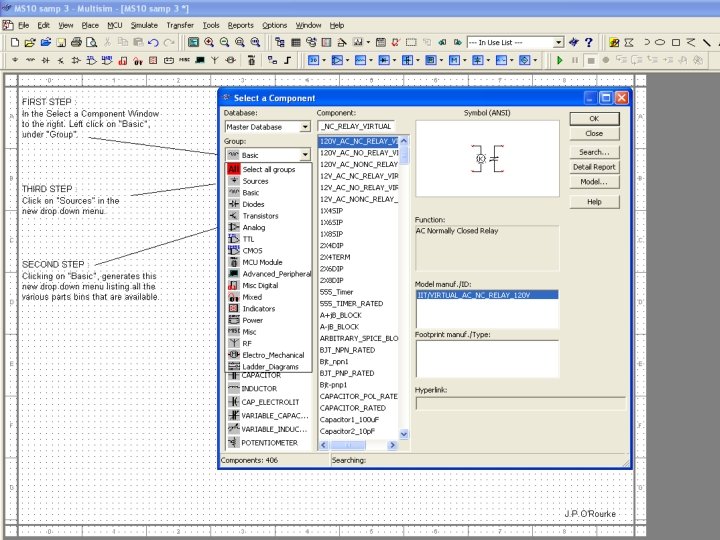Select the INDUCTOR family
The image size is (720, 540).
pyautogui.click(x=268, y=388)
